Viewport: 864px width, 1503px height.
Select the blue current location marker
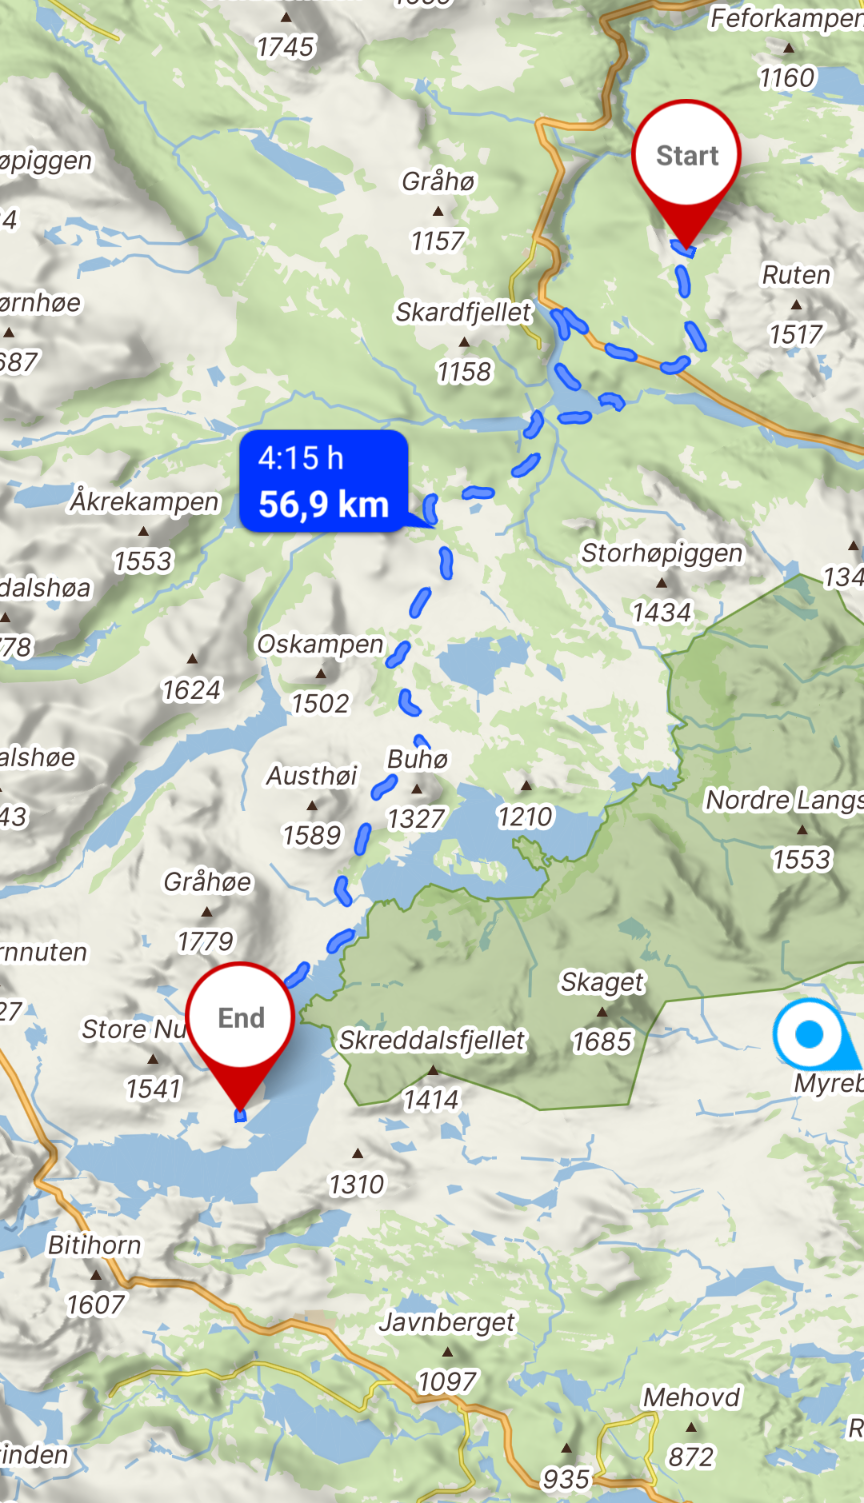click(x=810, y=1034)
